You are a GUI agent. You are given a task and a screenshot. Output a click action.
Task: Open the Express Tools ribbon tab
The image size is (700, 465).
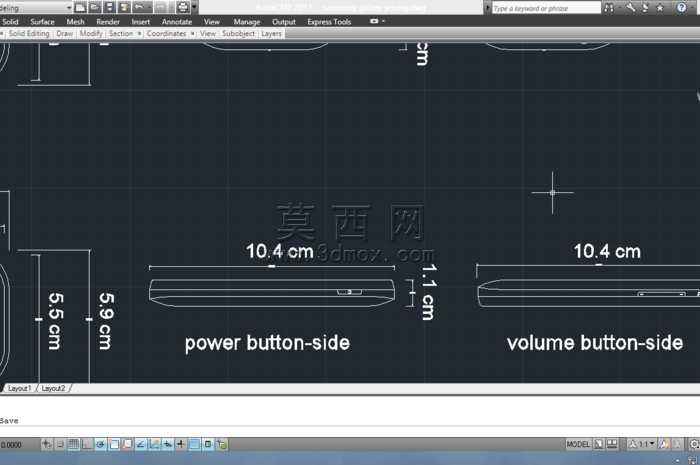click(x=329, y=21)
